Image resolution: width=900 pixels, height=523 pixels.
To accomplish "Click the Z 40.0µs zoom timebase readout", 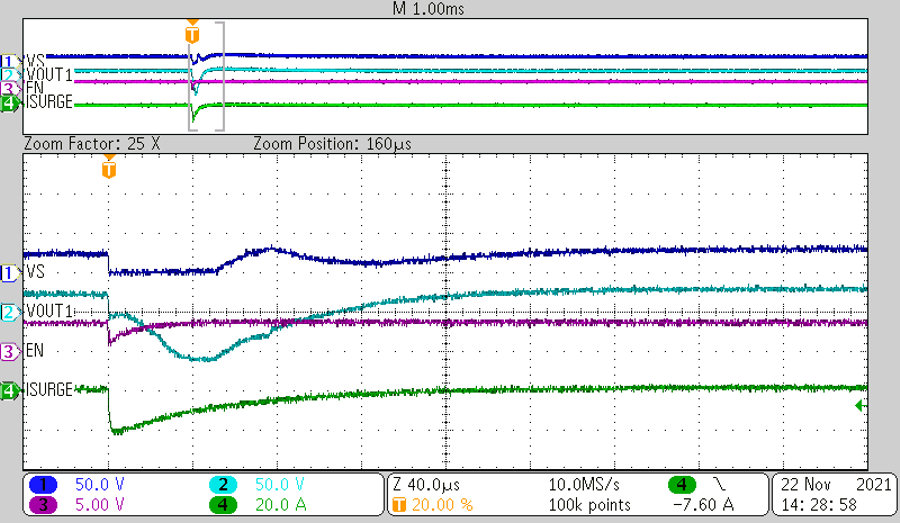I will click(426, 485).
